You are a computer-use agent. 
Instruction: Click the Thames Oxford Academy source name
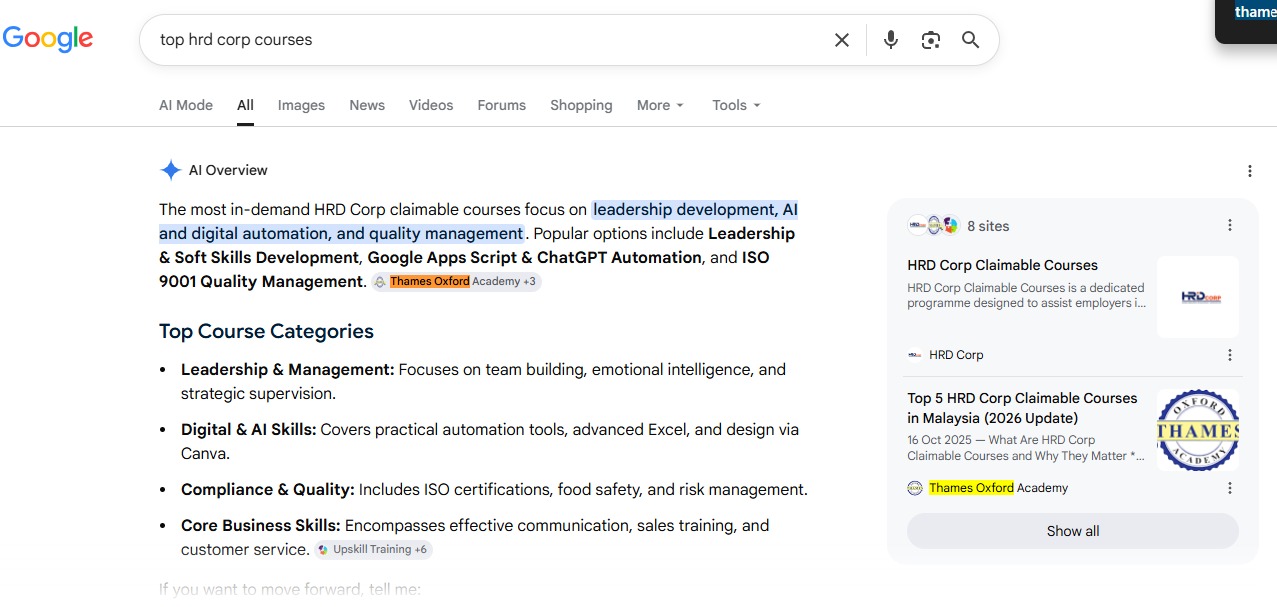998,488
